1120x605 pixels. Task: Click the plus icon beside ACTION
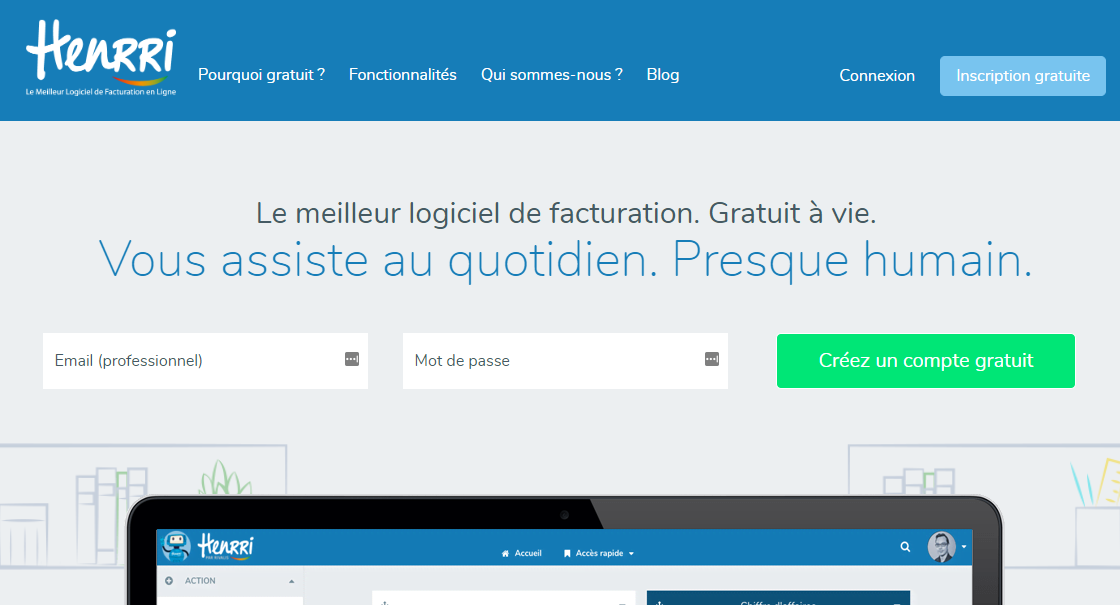pyautogui.click(x=169, y=581)
